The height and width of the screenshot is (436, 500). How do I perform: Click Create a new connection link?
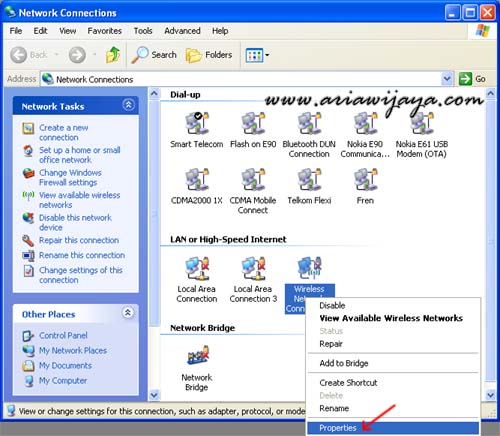64,133
